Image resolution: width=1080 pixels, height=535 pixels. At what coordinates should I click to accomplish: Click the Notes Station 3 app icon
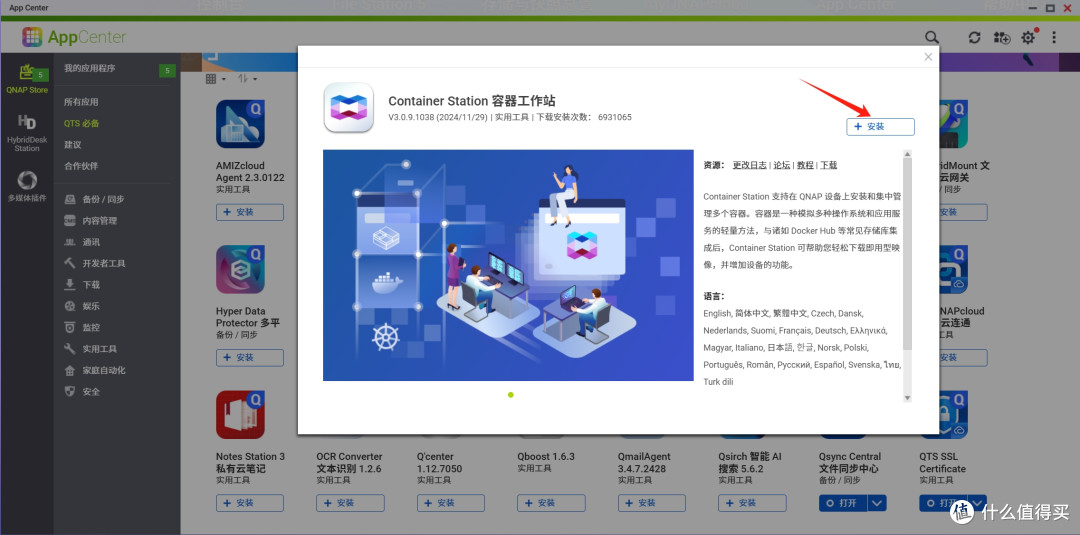(x=240, y=415)
